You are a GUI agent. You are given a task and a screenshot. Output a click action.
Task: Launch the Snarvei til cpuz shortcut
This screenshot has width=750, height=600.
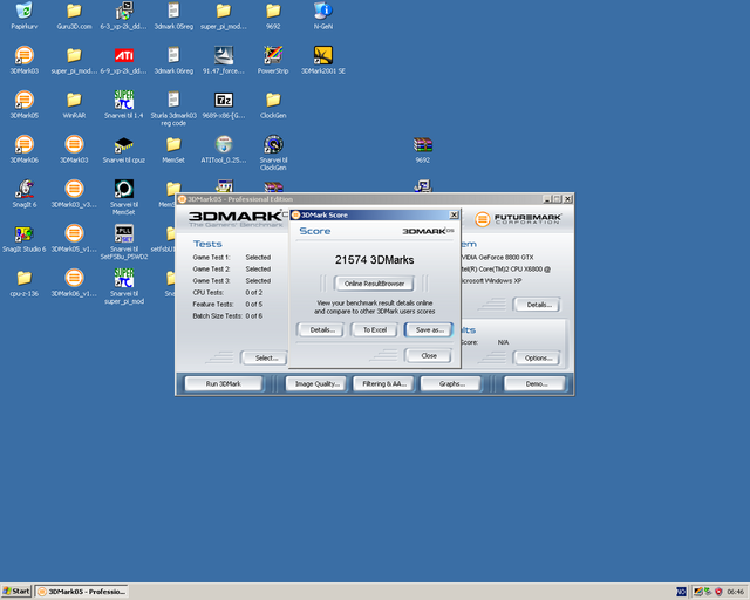pyautogui.click(x=124, y=150)
